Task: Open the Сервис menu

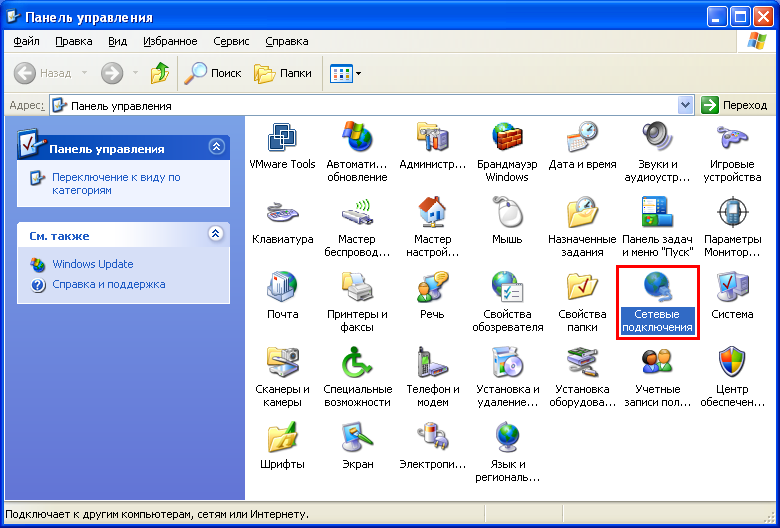Action: tap(231, 41)
